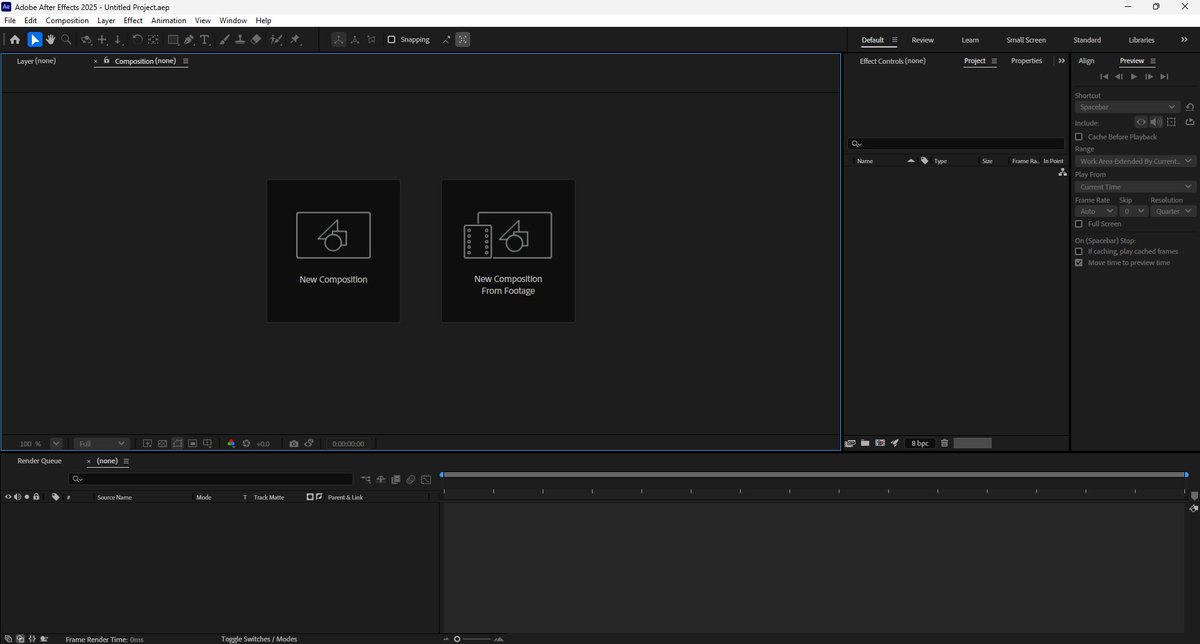
Task: Select the Rotation tool
Action: (137, 40)
